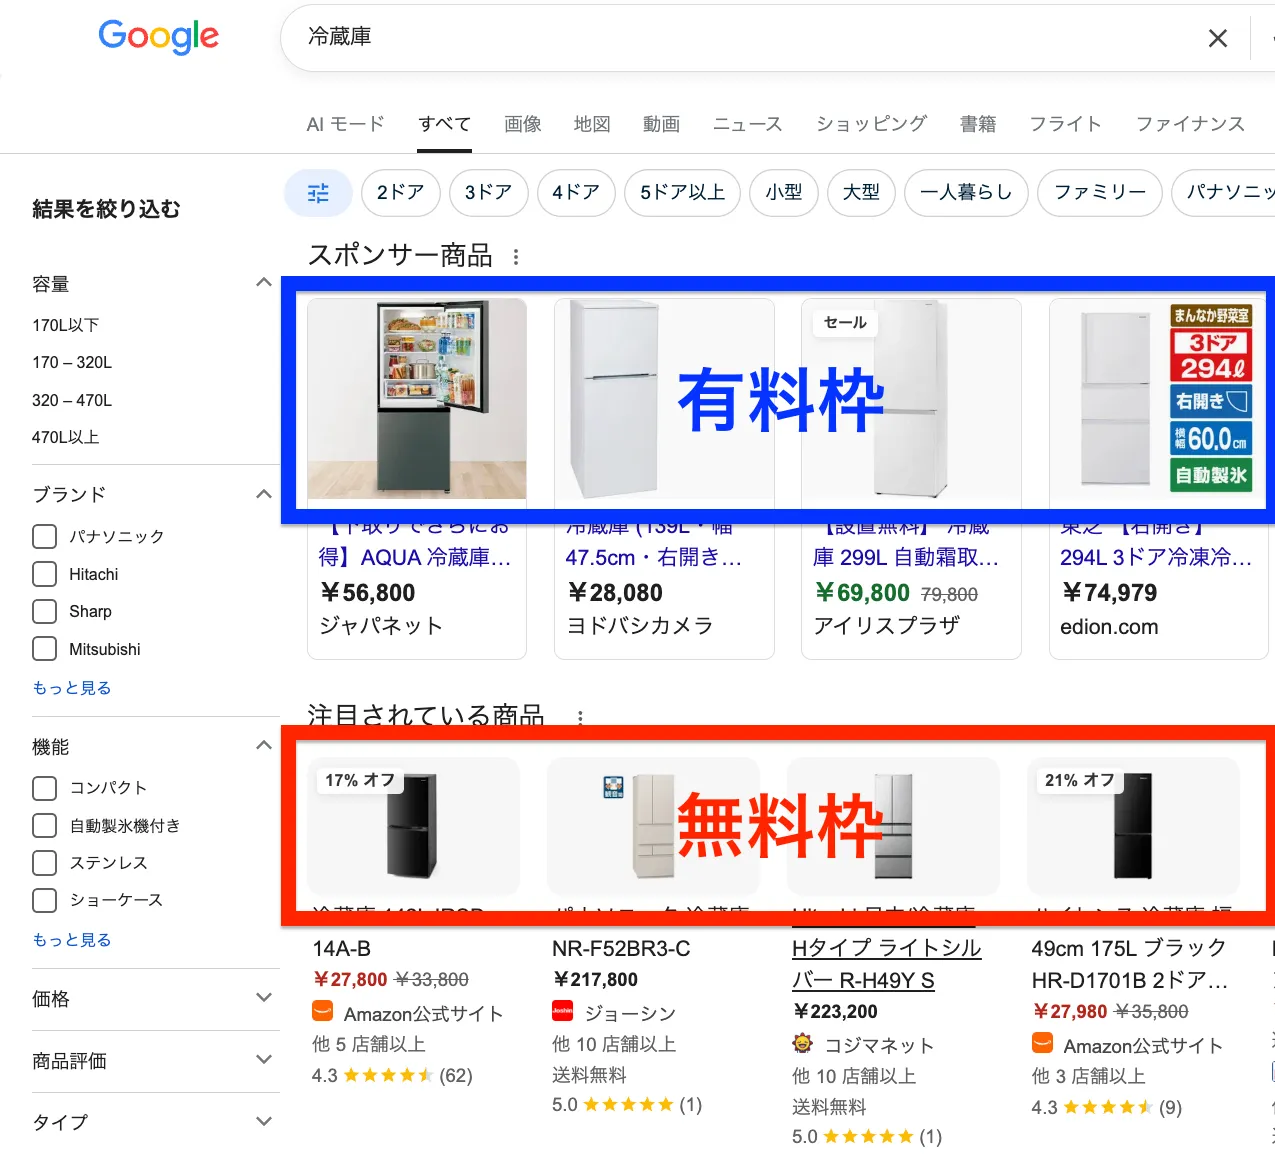Switch to the 動画 tab

pyautogui.click(x=661, y=124)
